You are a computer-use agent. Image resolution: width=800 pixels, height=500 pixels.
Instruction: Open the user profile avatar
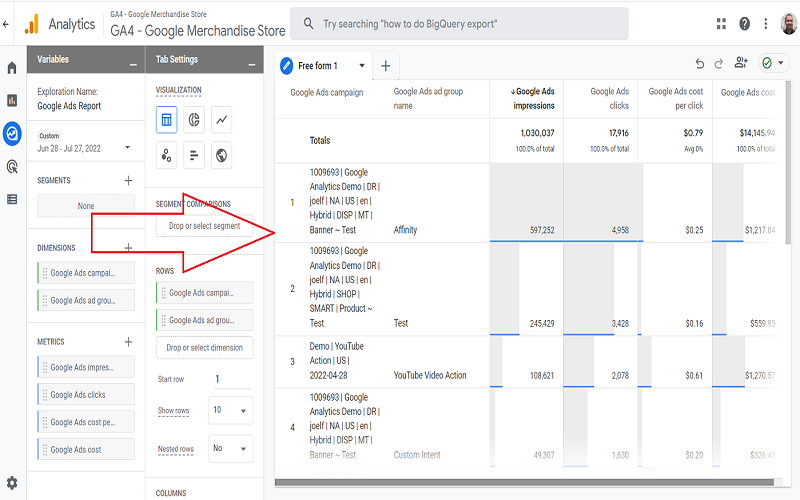point(789,23)
